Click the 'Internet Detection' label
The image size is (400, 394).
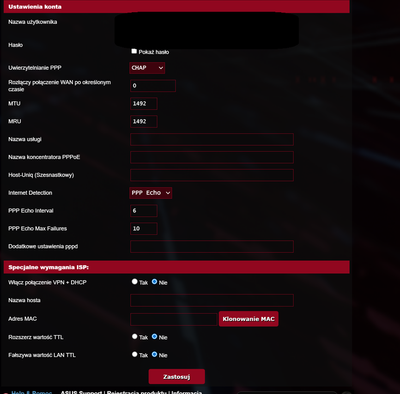[x=30, y=193]
